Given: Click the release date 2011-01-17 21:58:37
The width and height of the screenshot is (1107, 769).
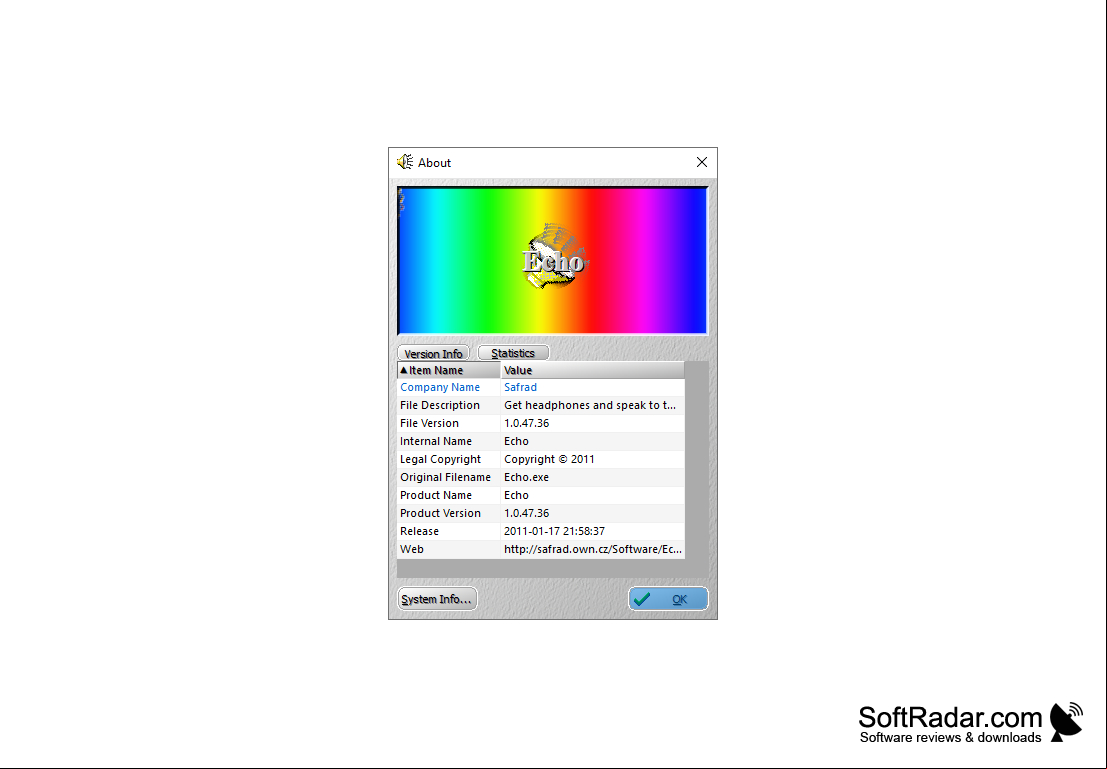Looking at the screenshot, I should tap(554, 531).
